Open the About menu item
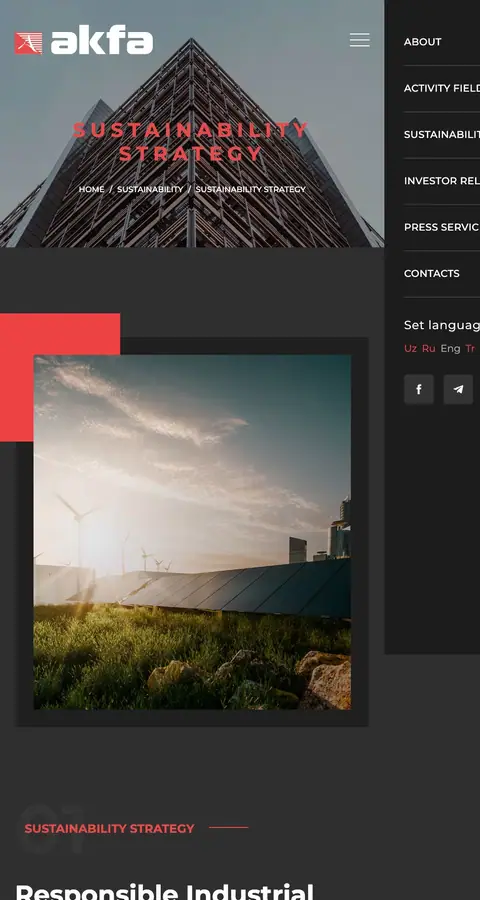The height and width of the screenshot is (900, 480). tap(423, 42)
